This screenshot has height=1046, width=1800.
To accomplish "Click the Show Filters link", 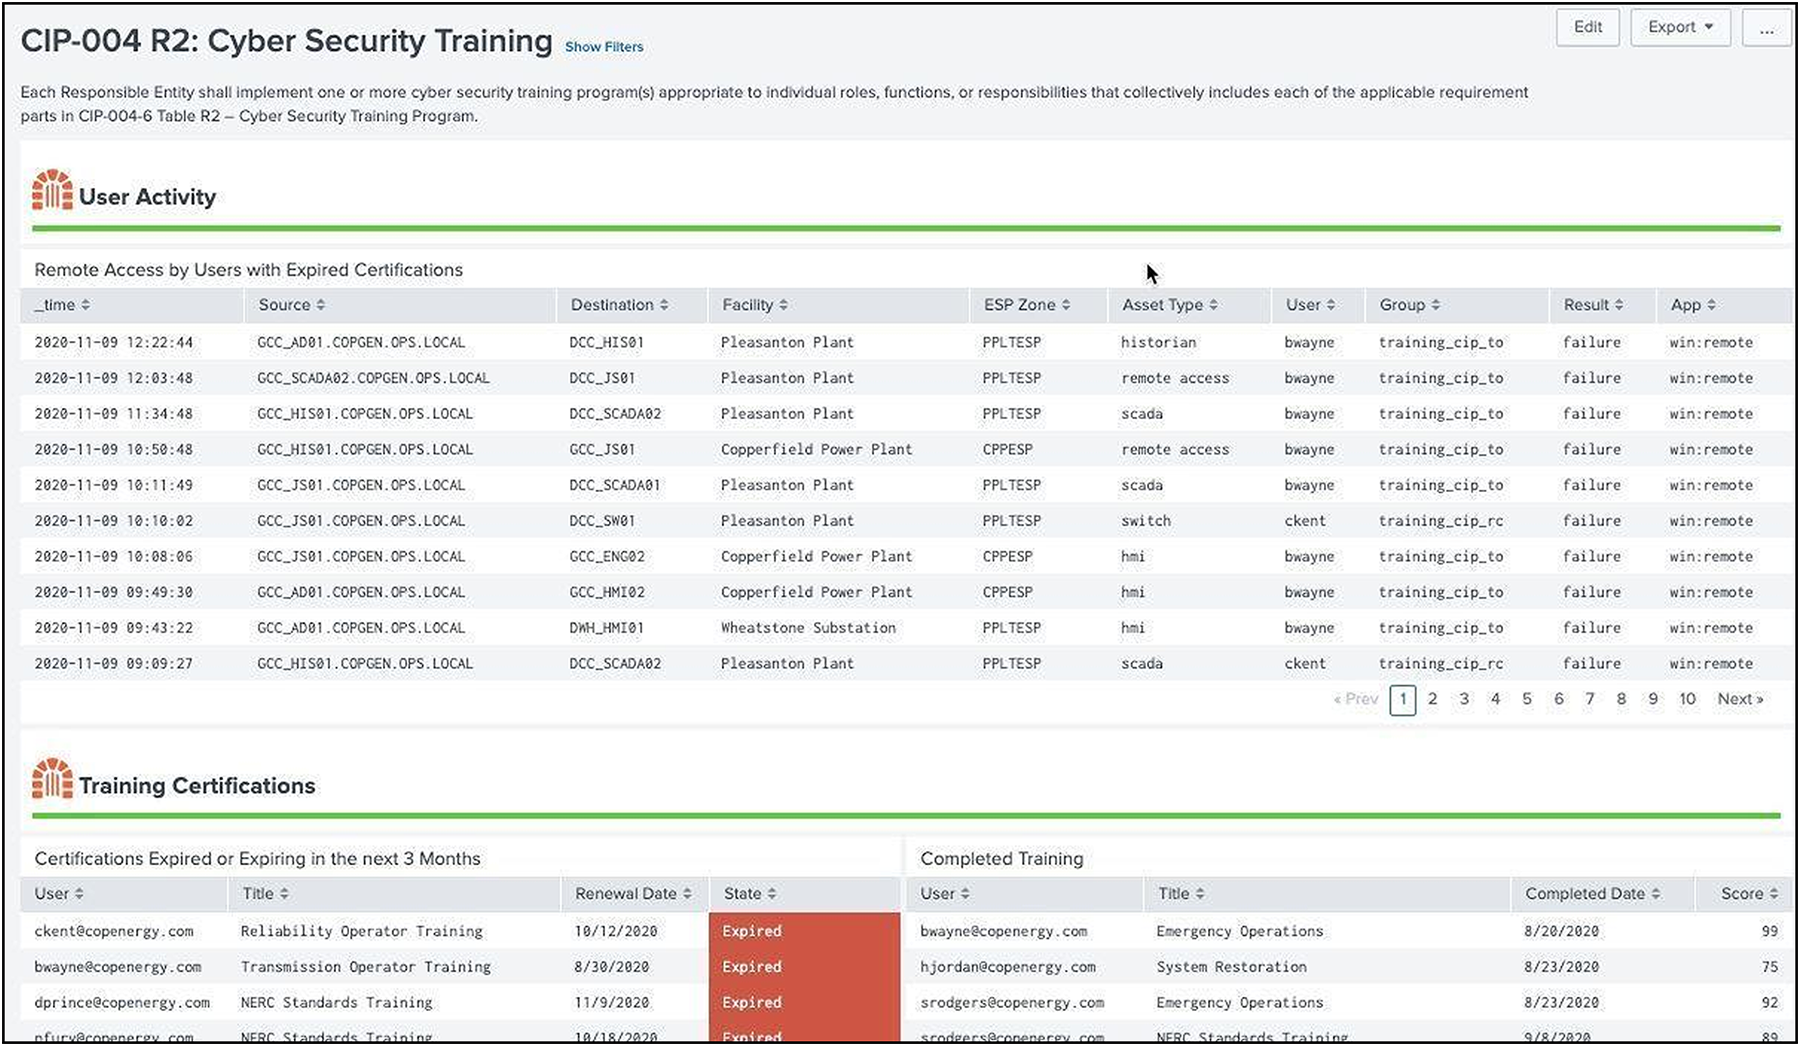I will (604, 47).
